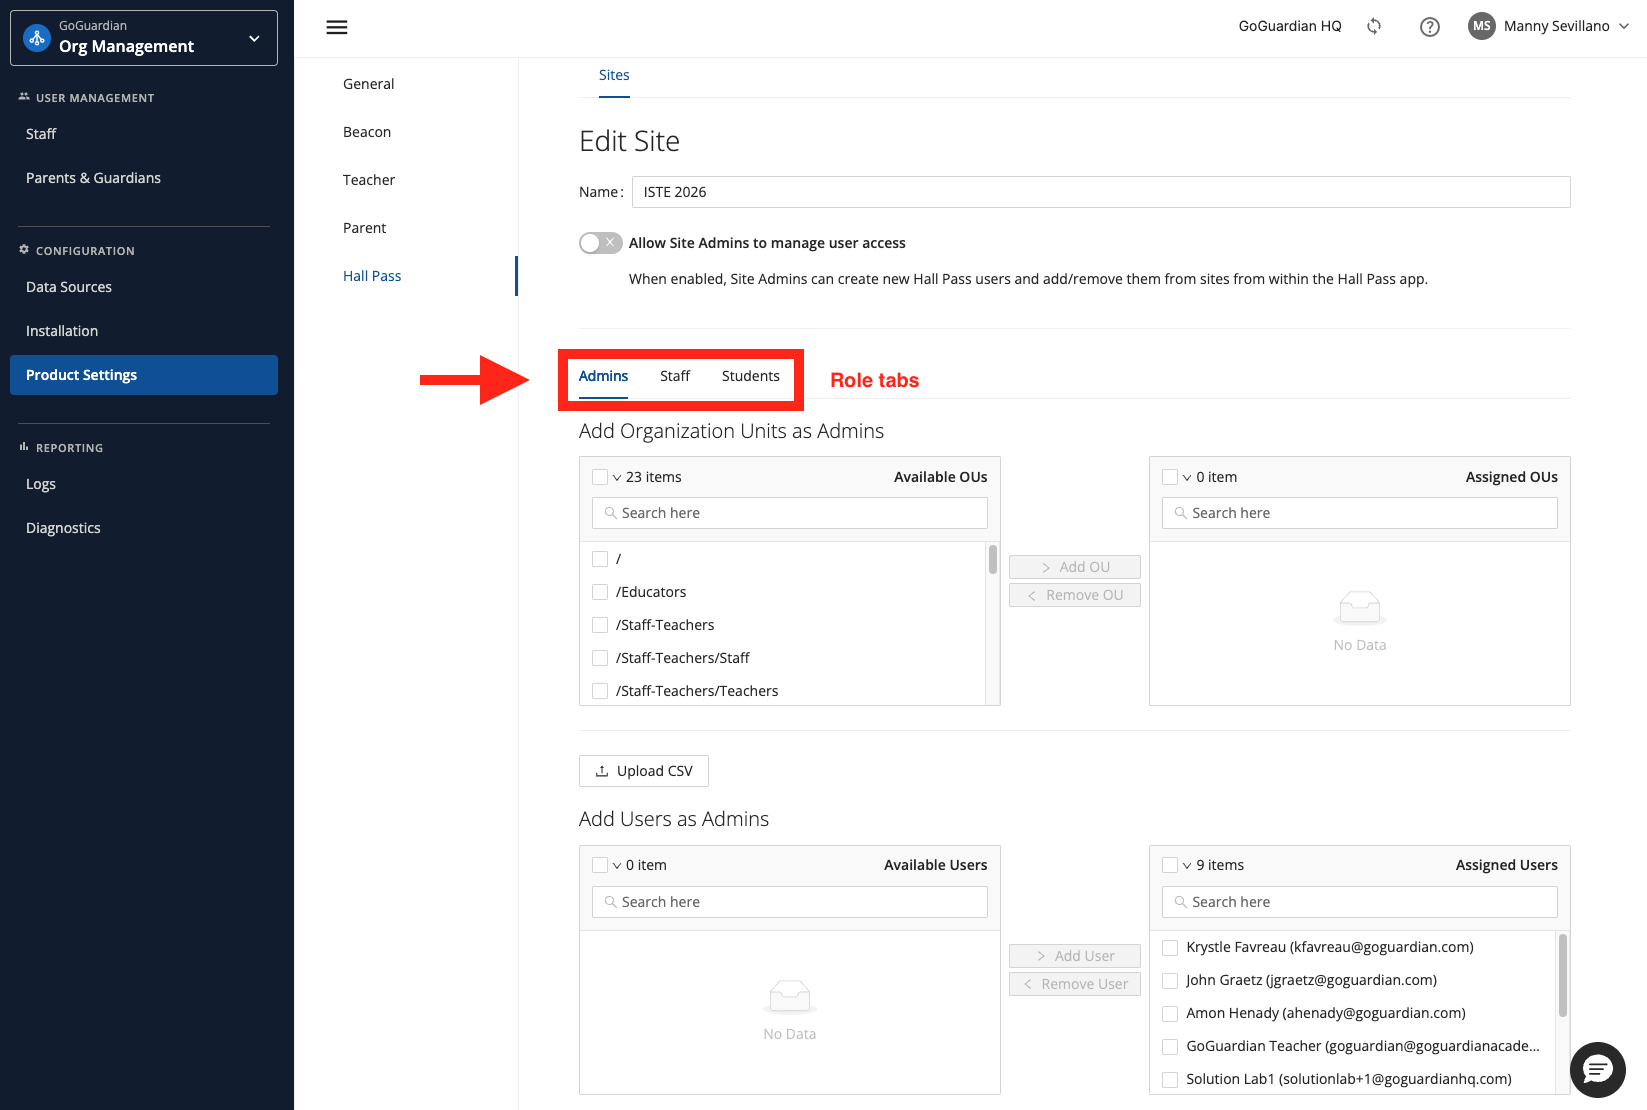Check the root '/' OU checkbox

600,559
